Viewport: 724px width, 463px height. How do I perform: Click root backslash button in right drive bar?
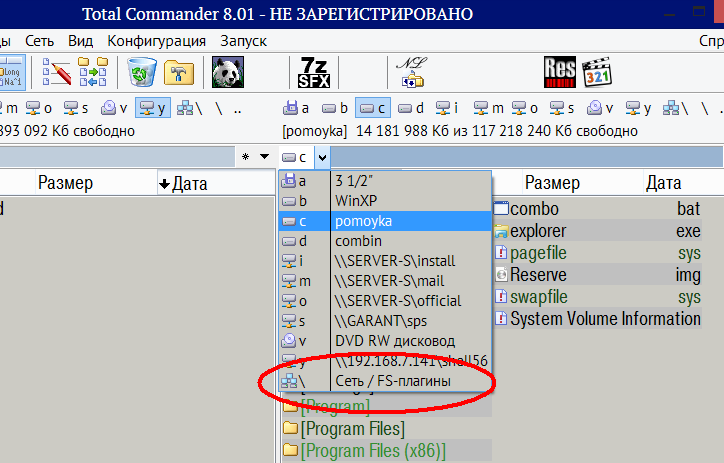pyautogui.click(x=705, y=108)
